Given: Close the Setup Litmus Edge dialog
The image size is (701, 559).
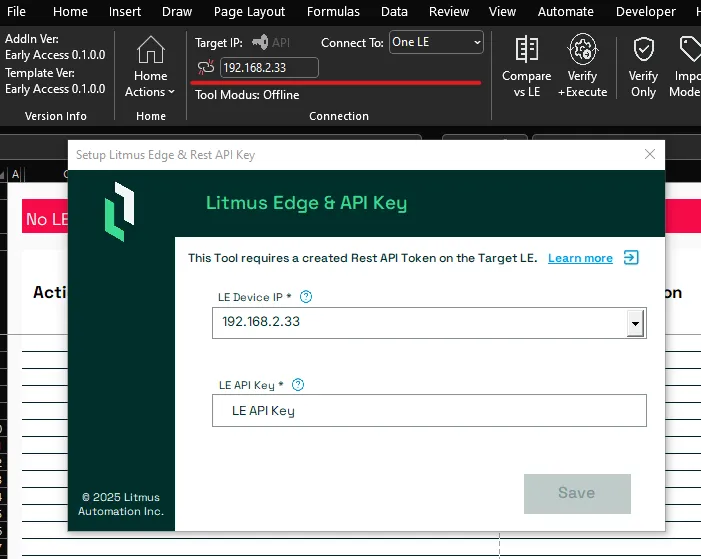Looking at the screenshot, I should point(650,154).
